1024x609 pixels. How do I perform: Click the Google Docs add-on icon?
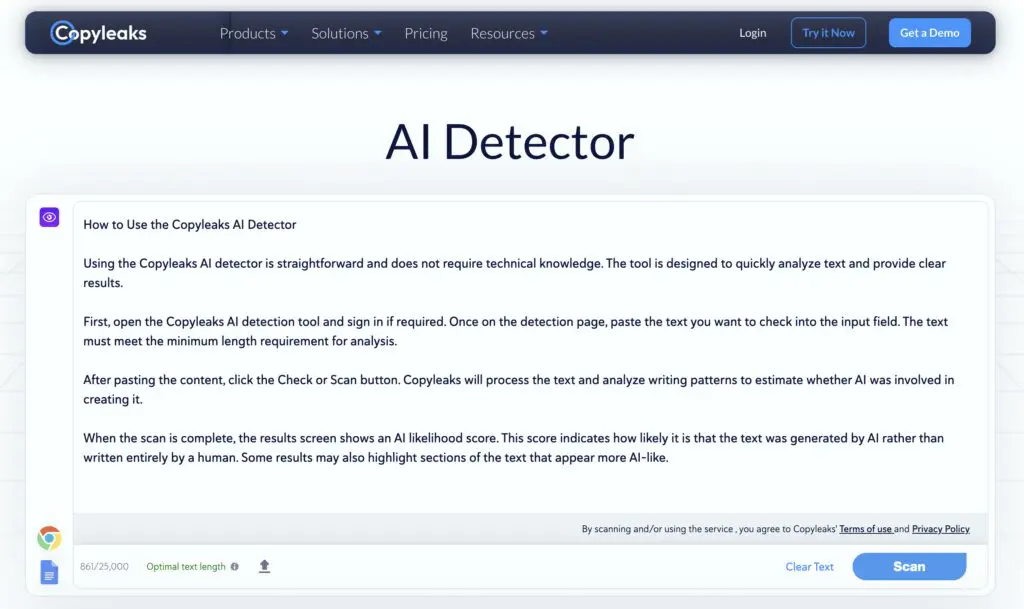48,572
